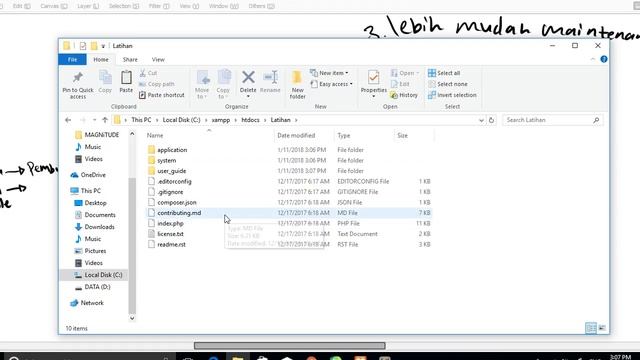Screen dimensions: 640x360
Task: Click Paste shortcut in ribbon
Action: (162, 95)
